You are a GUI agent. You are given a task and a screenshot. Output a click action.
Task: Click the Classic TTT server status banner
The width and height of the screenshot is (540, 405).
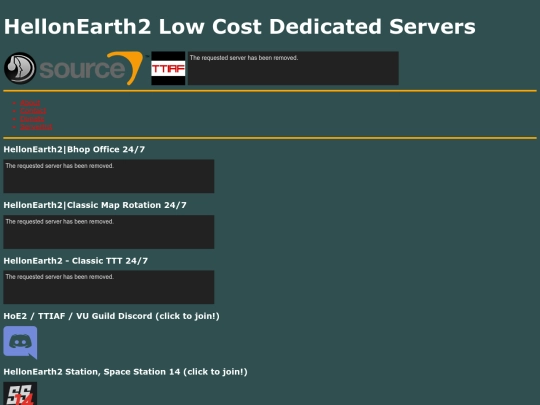pyautogui.click(x=109, y=287)
